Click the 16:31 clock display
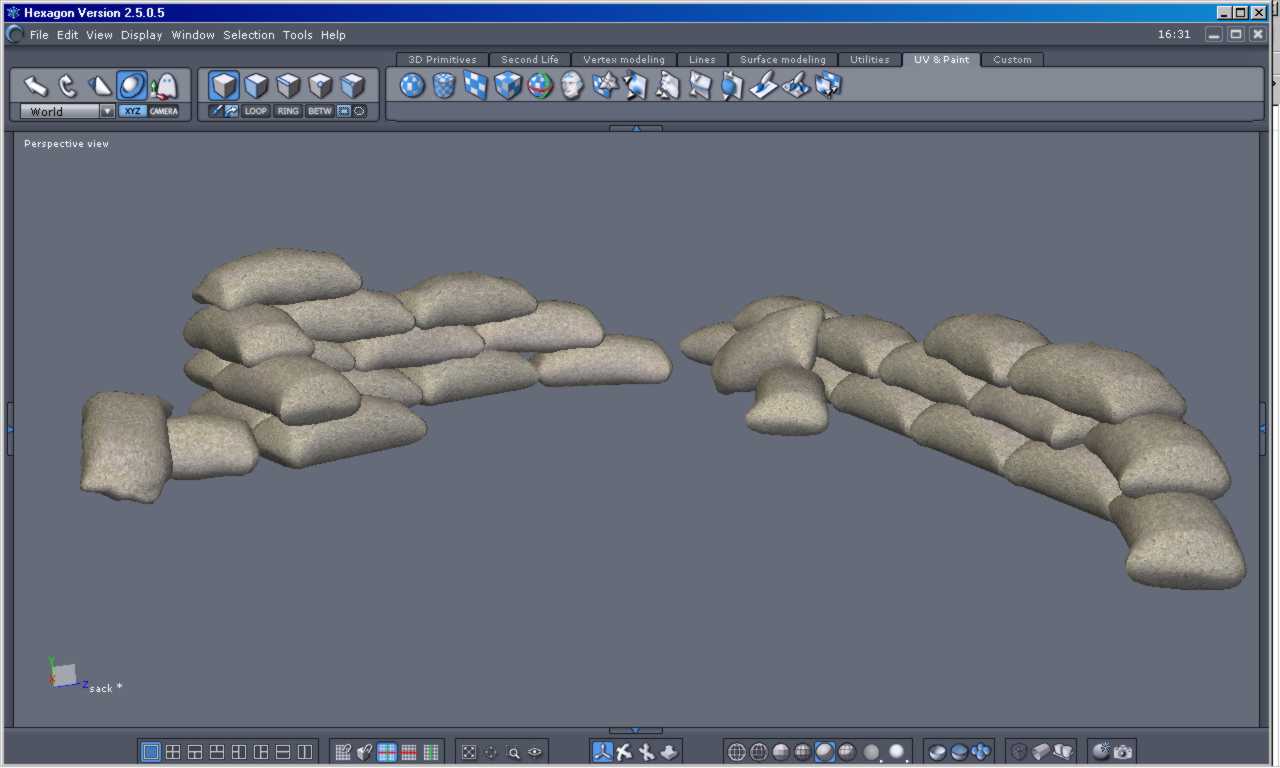The width and height of the screenshot is (1280, 768). 1174,34
